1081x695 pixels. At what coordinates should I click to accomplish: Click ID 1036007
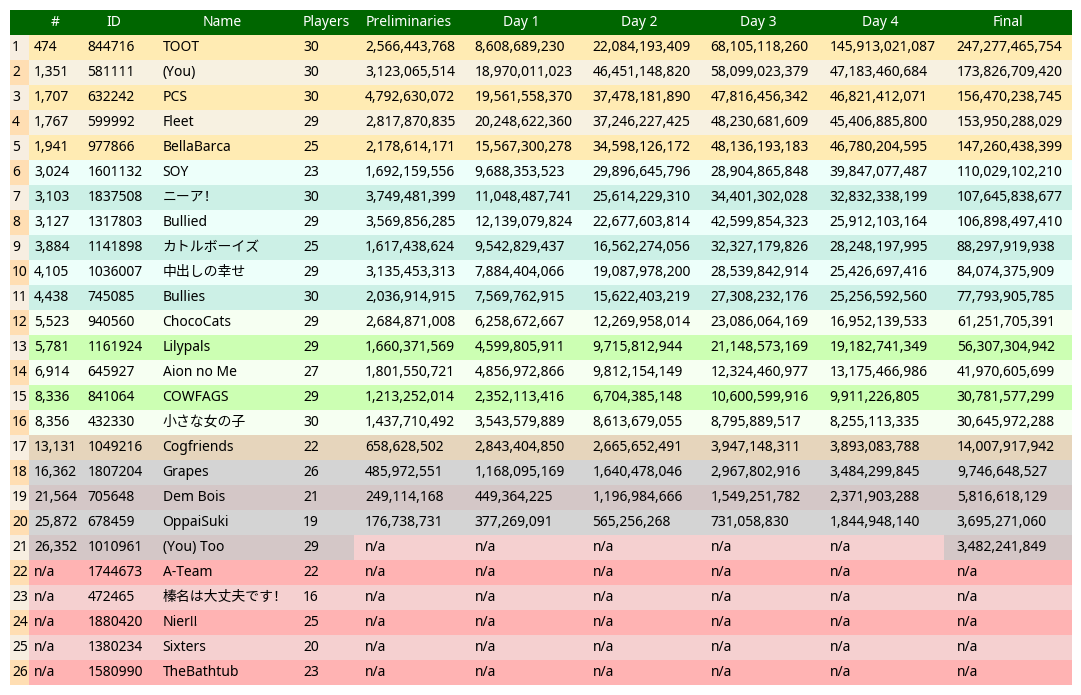115,272
